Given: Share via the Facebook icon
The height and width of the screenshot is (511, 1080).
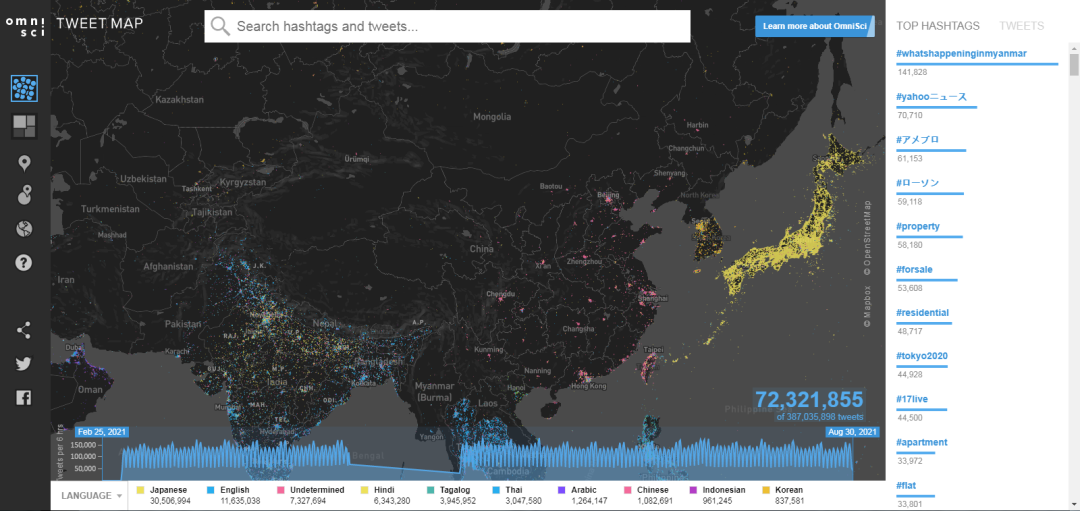Looking at the screenshot, I should pos(24,397).
